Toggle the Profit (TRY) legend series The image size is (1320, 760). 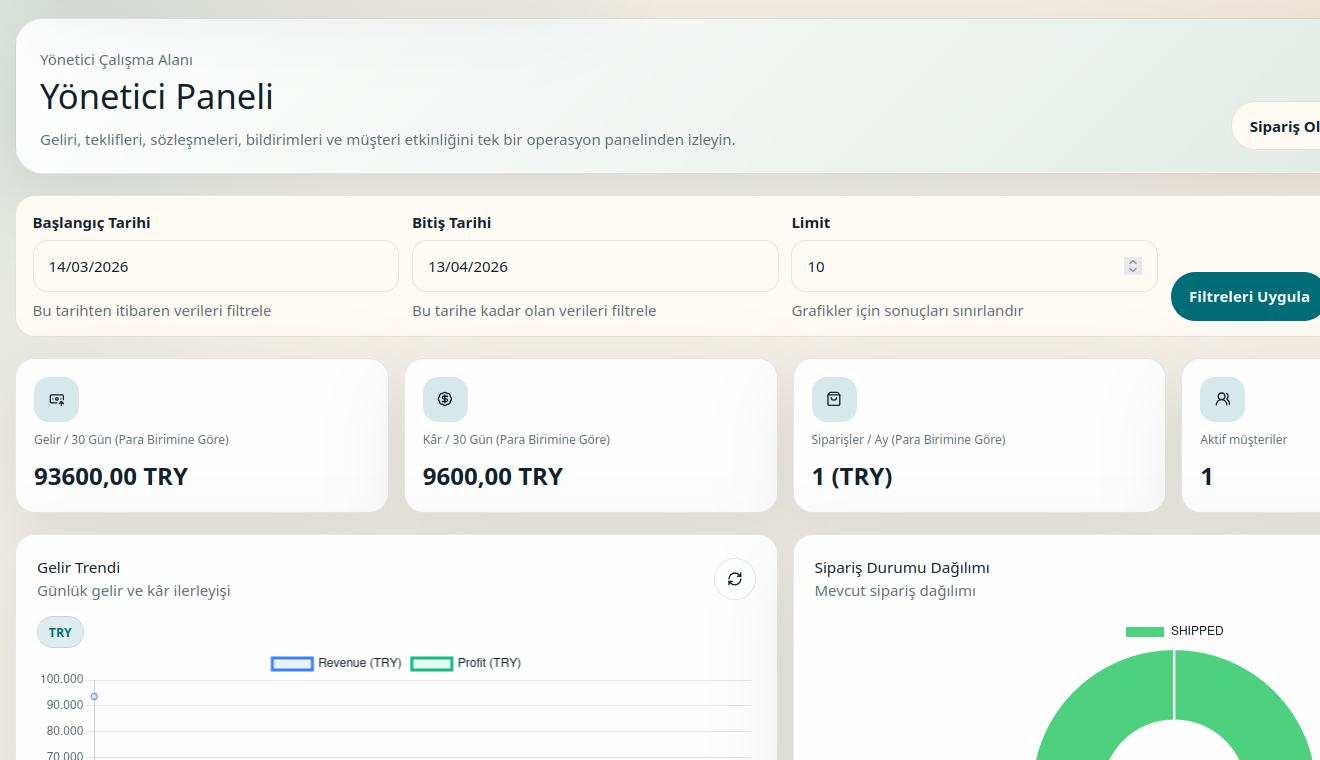466,663
